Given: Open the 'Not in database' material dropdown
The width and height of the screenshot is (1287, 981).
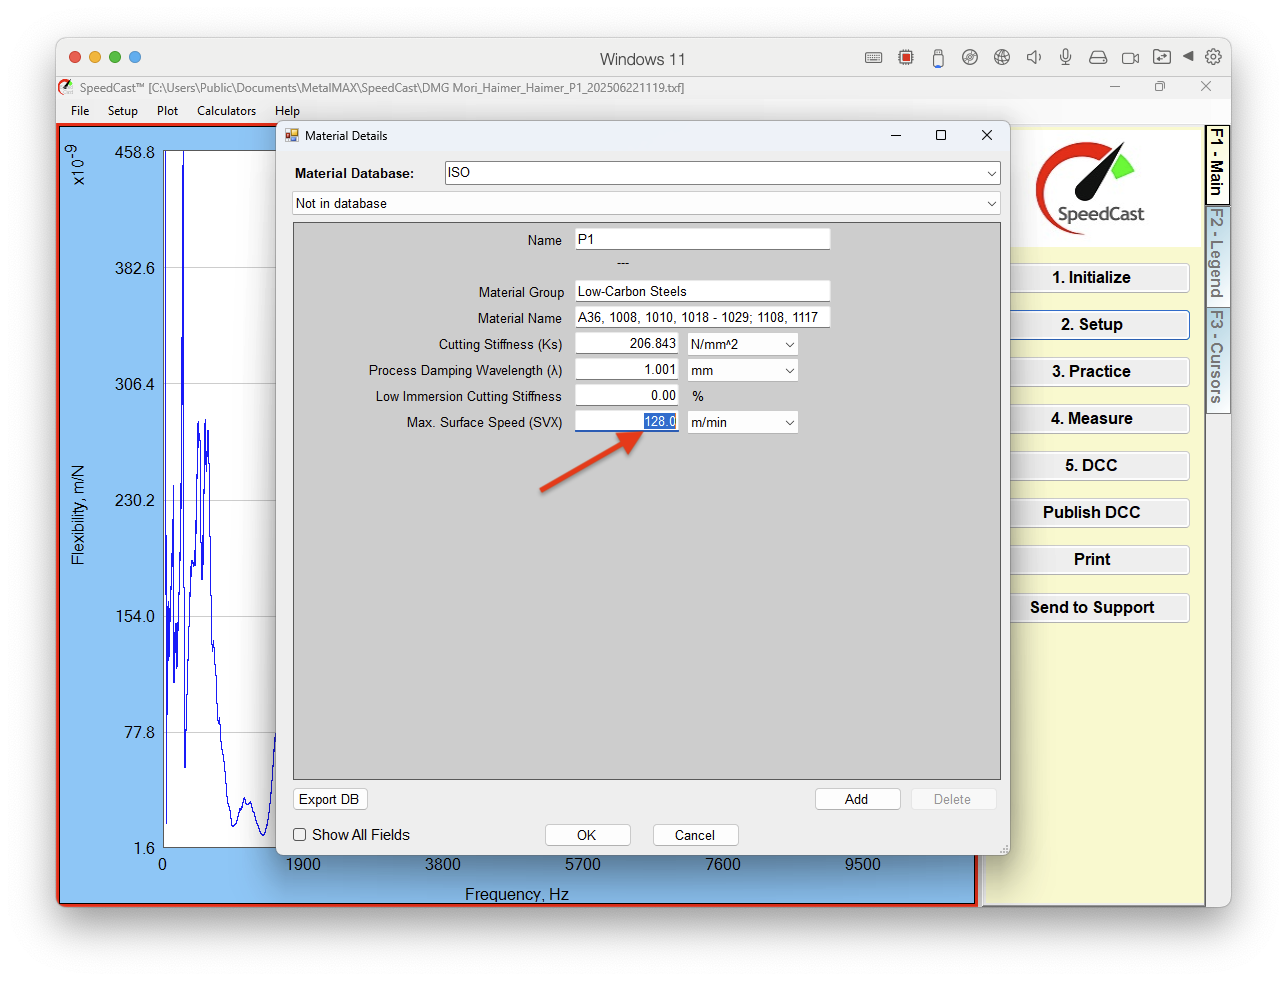Looking at the screenshot, I should (x=646, y=203).
